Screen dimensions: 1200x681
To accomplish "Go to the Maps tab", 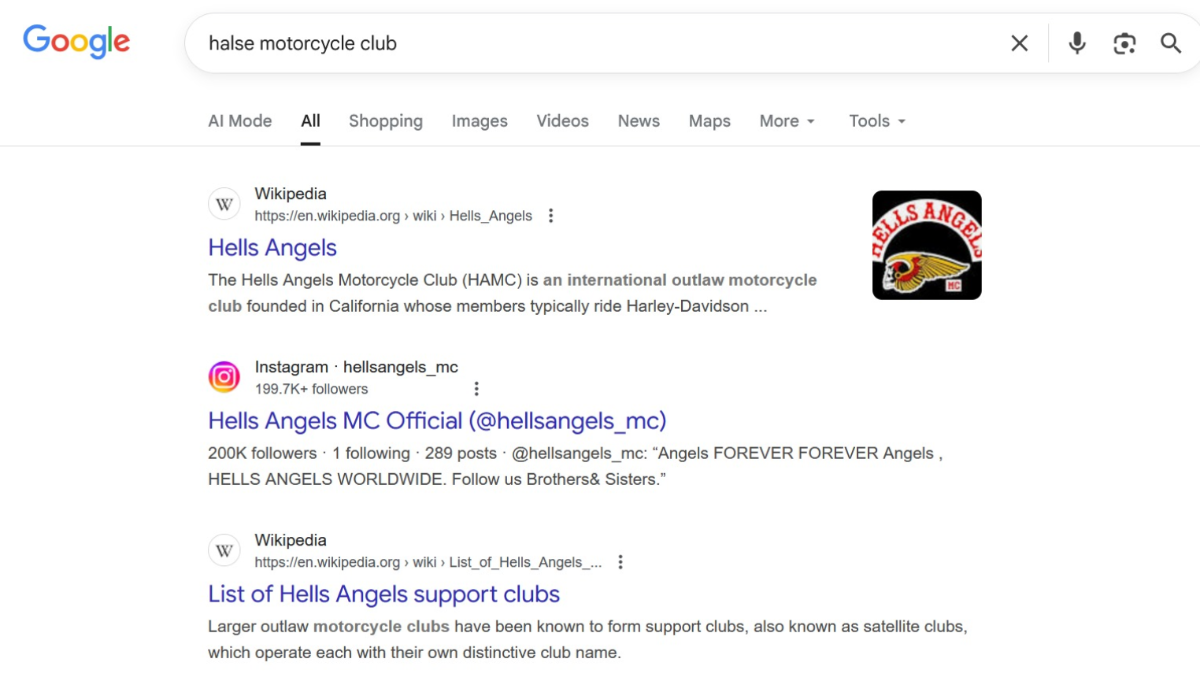I will 709,121.
